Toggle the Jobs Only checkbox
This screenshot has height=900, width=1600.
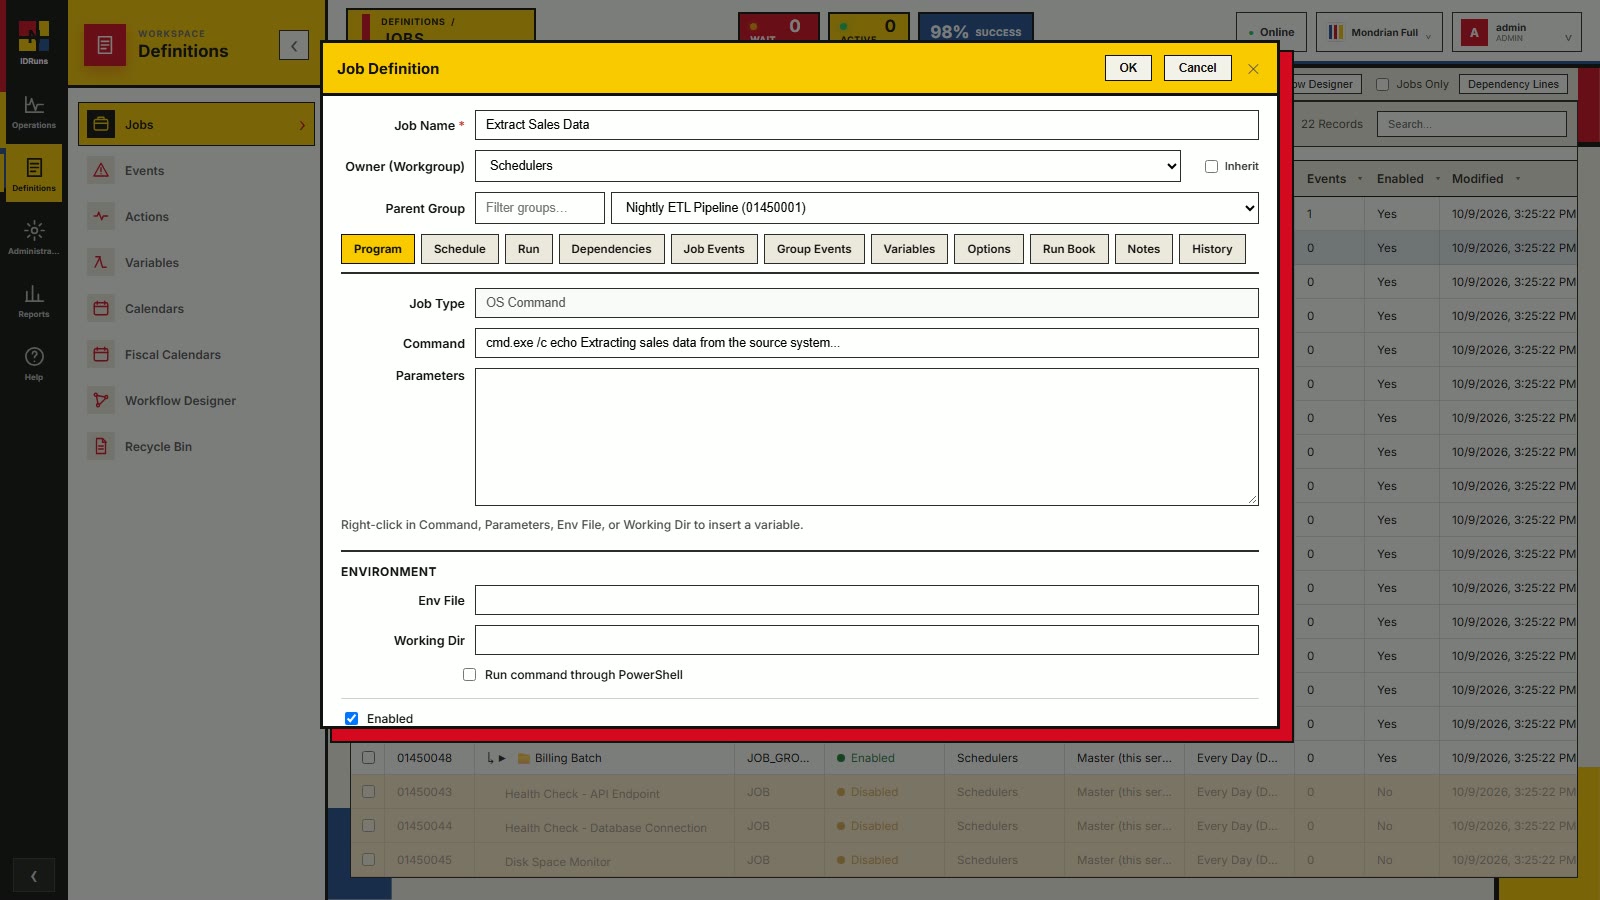pos(1382,85)
